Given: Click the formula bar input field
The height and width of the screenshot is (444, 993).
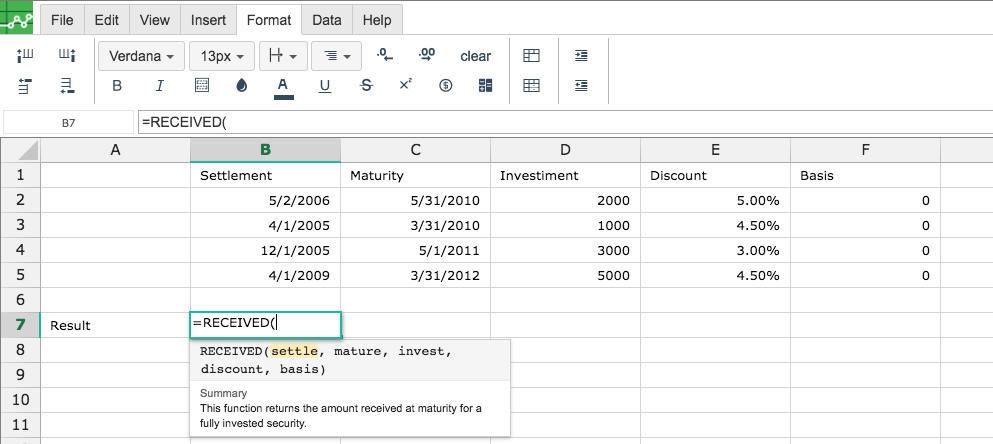Looking at the screenshot, I should click(x=566, y=122).
